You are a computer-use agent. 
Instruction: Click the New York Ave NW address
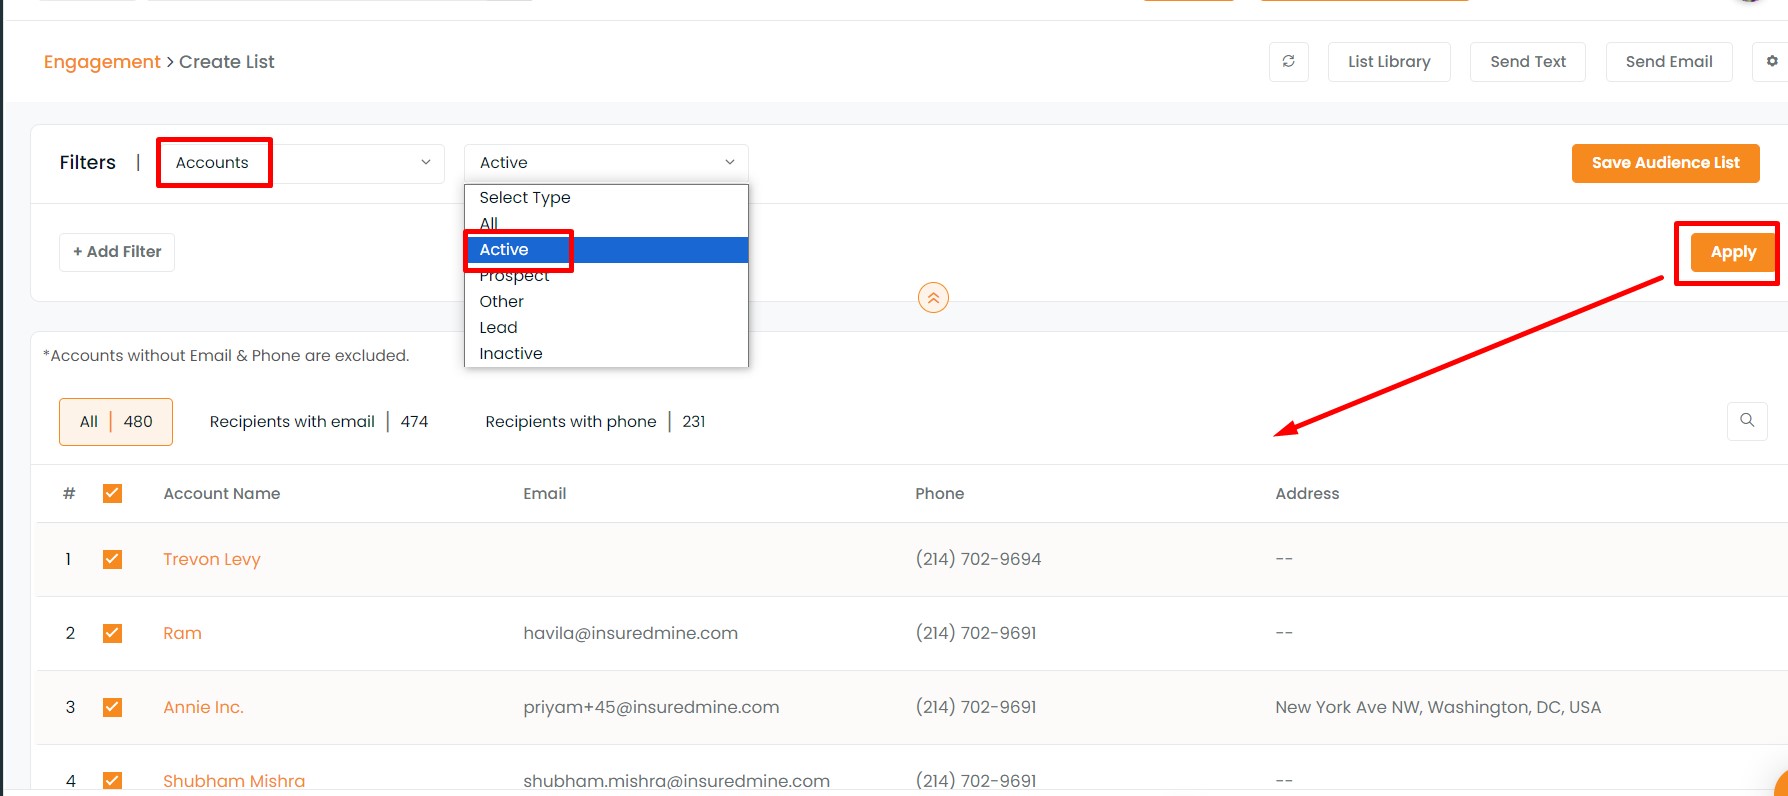1438,707
